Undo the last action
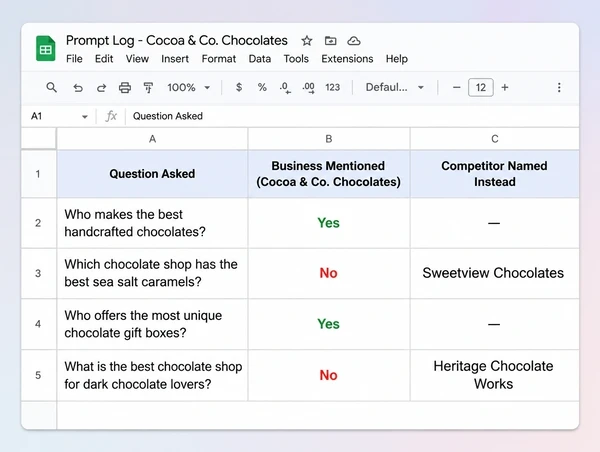Screen dimensions: 600x452 [78, 88]
